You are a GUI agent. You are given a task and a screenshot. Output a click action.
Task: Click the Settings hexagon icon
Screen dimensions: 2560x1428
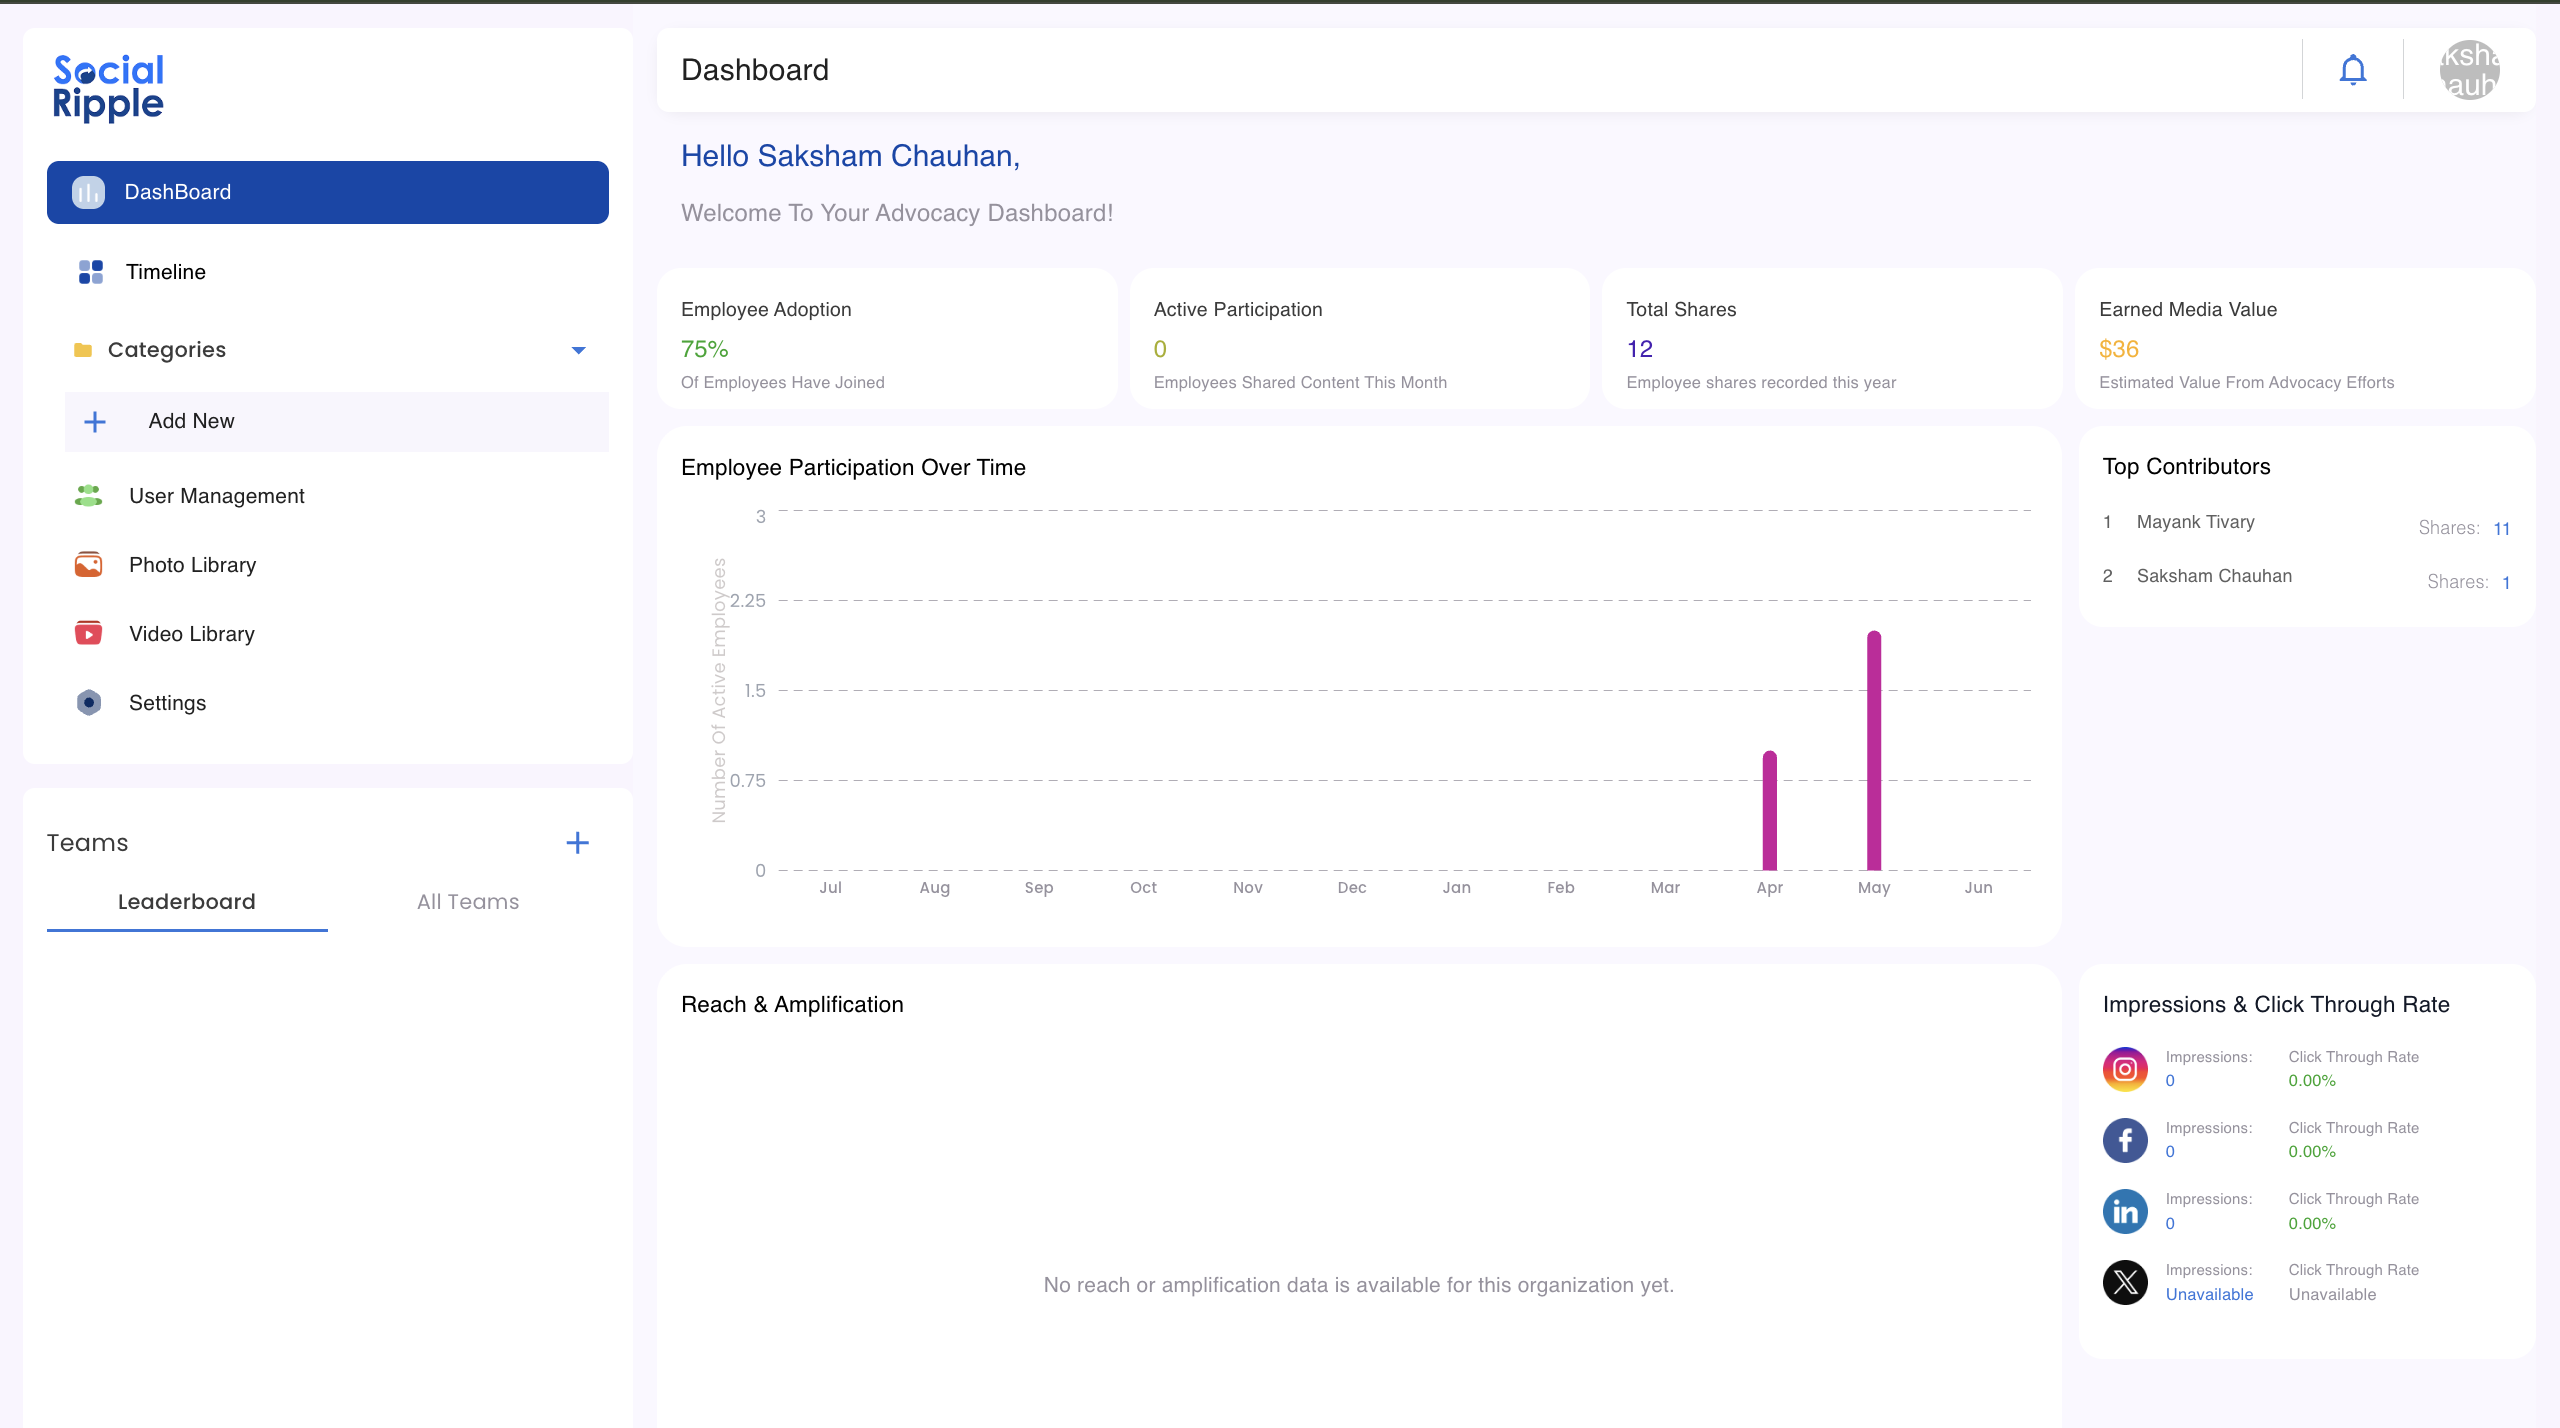(88, 703)
